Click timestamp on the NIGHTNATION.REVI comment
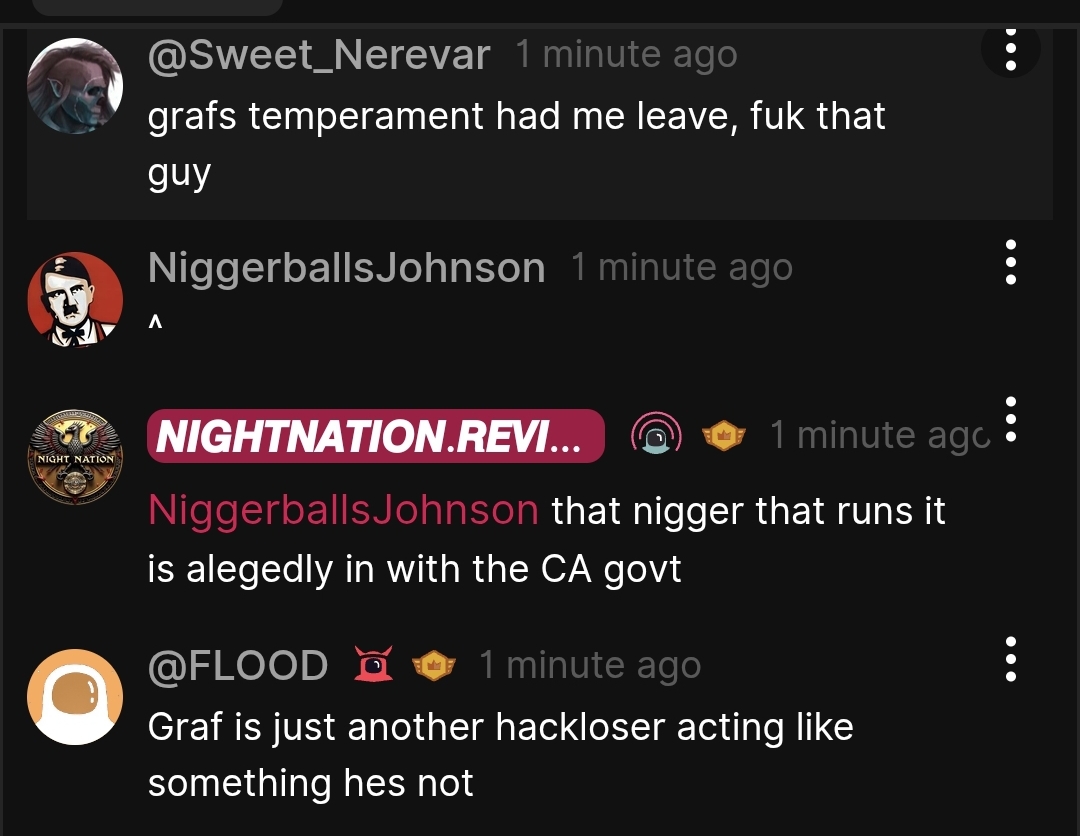 [x=880, y=435]
